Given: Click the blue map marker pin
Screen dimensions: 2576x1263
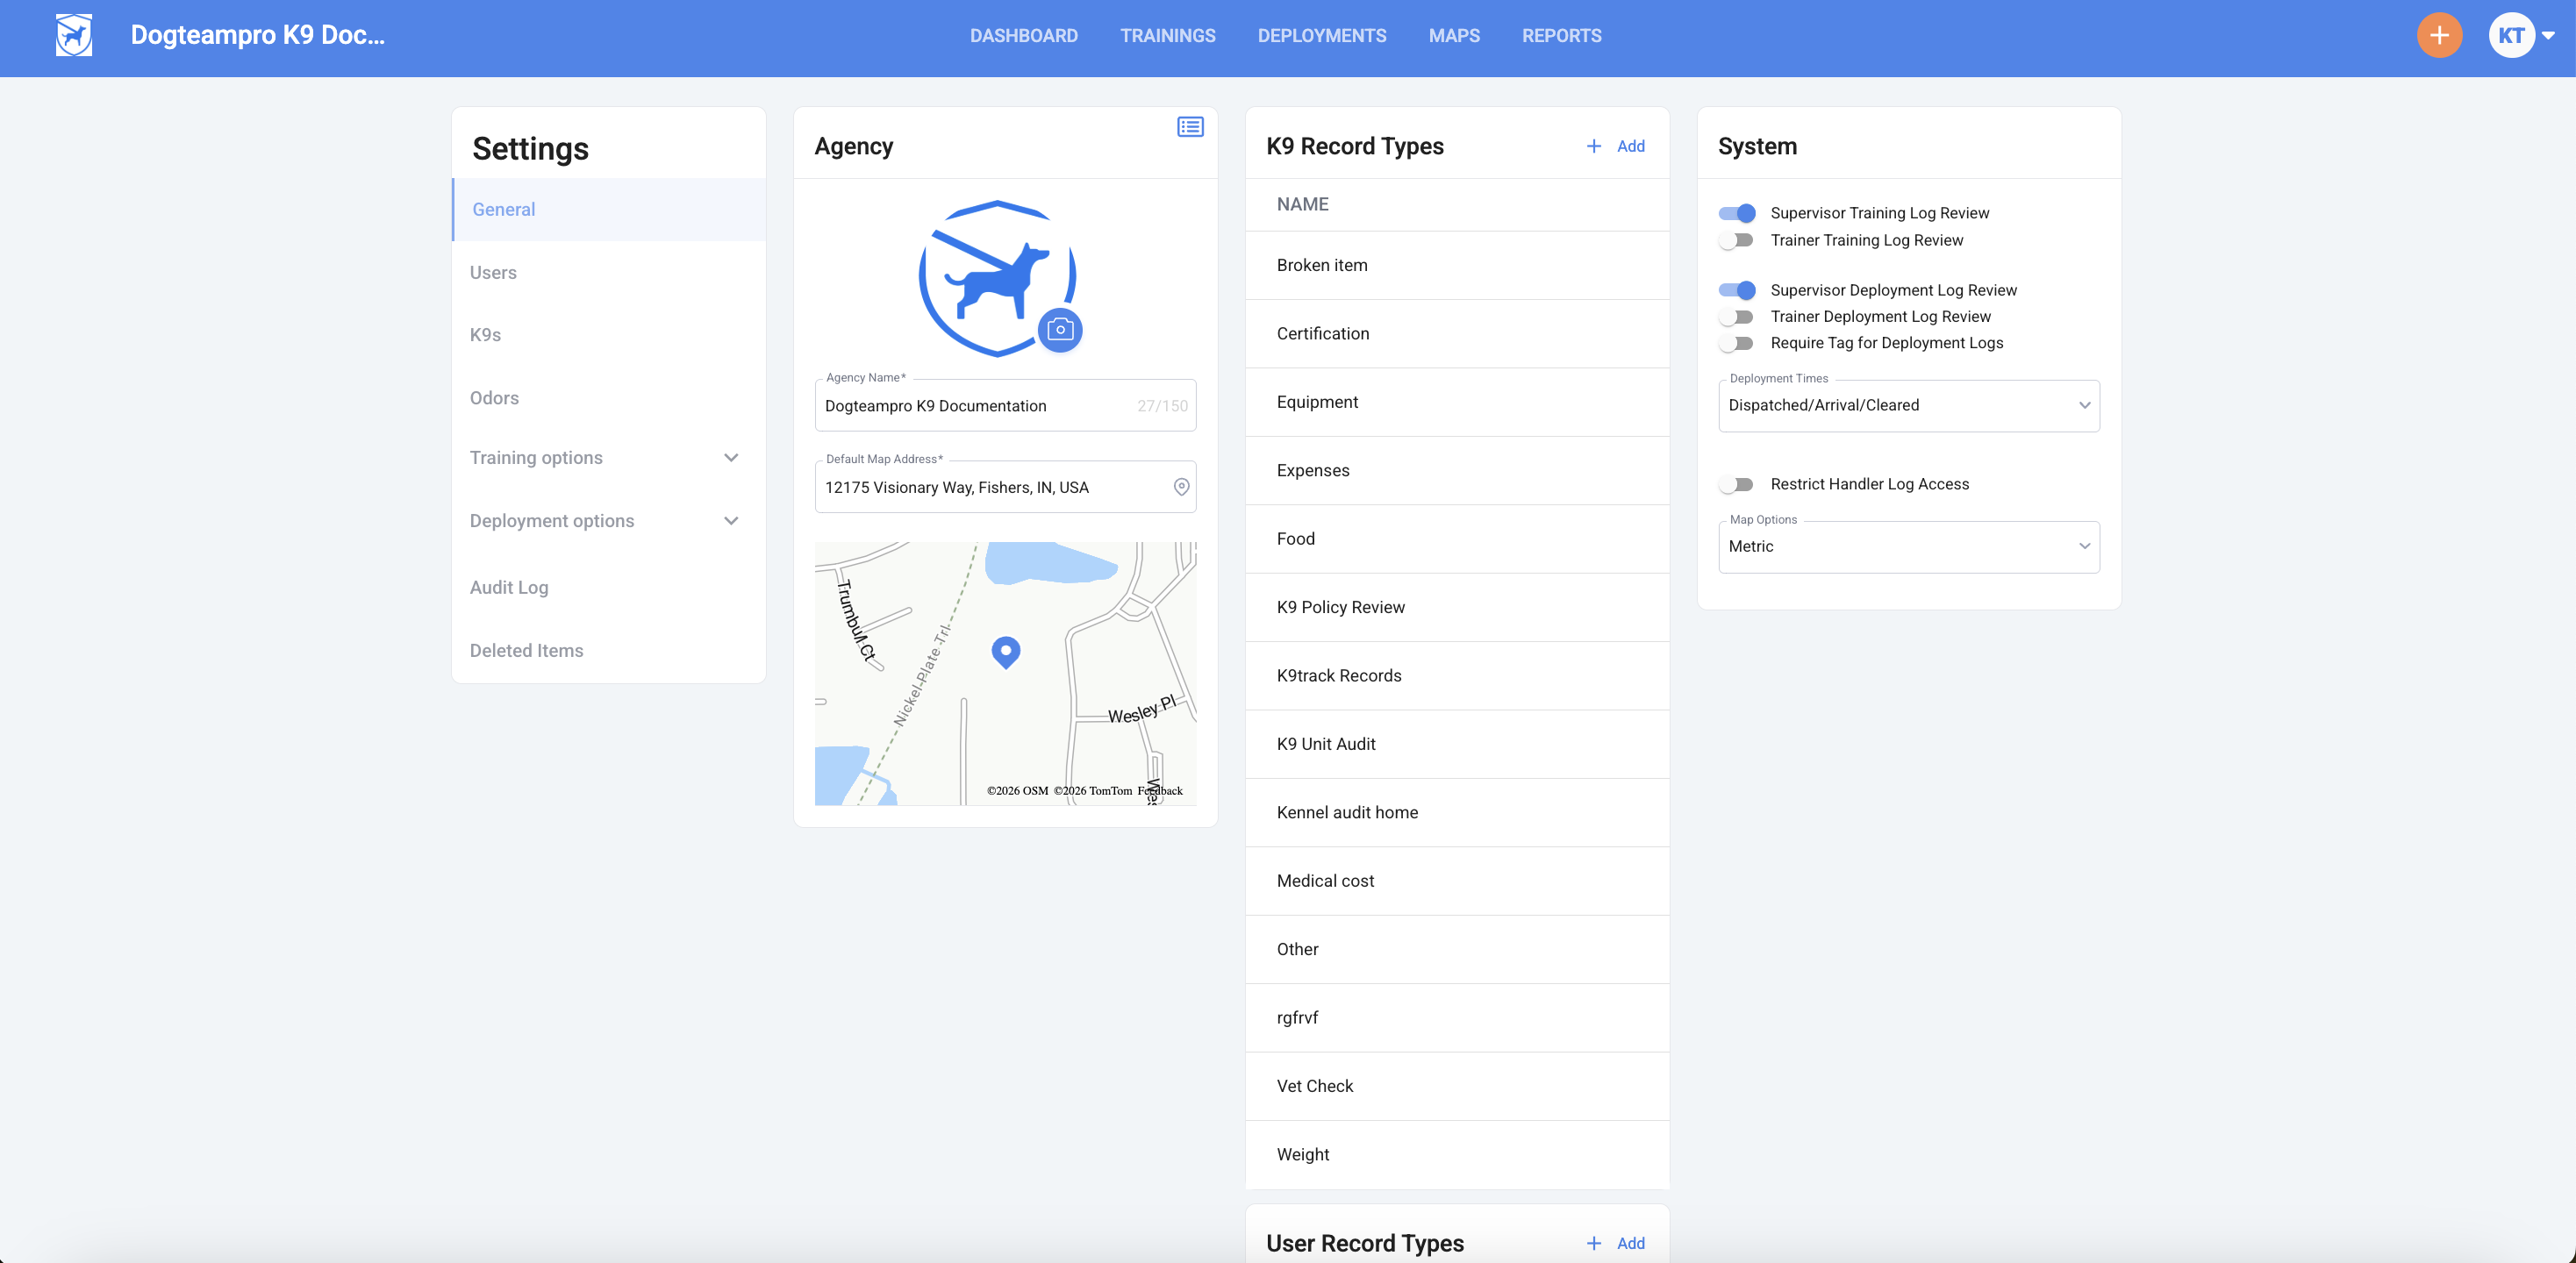Looking at the screenshot, I should tap(1005, 651).
